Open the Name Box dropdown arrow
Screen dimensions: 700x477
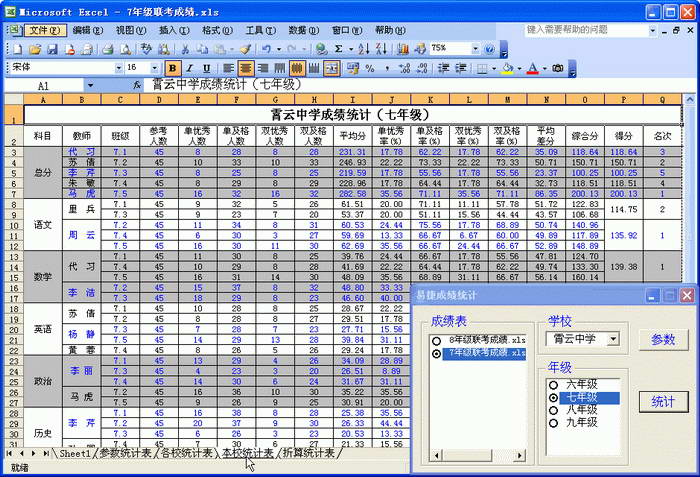tap(90, 85)
